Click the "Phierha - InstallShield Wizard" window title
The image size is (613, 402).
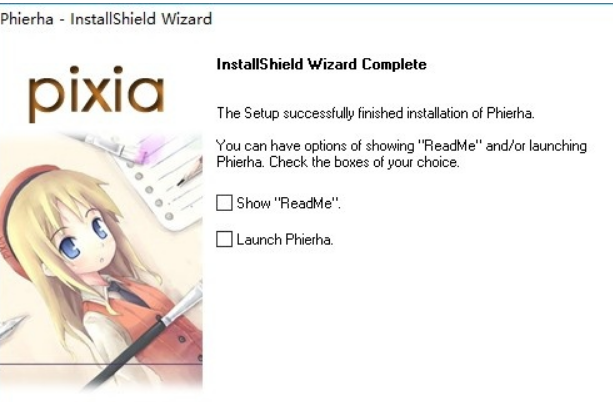[x=106, y=19]
